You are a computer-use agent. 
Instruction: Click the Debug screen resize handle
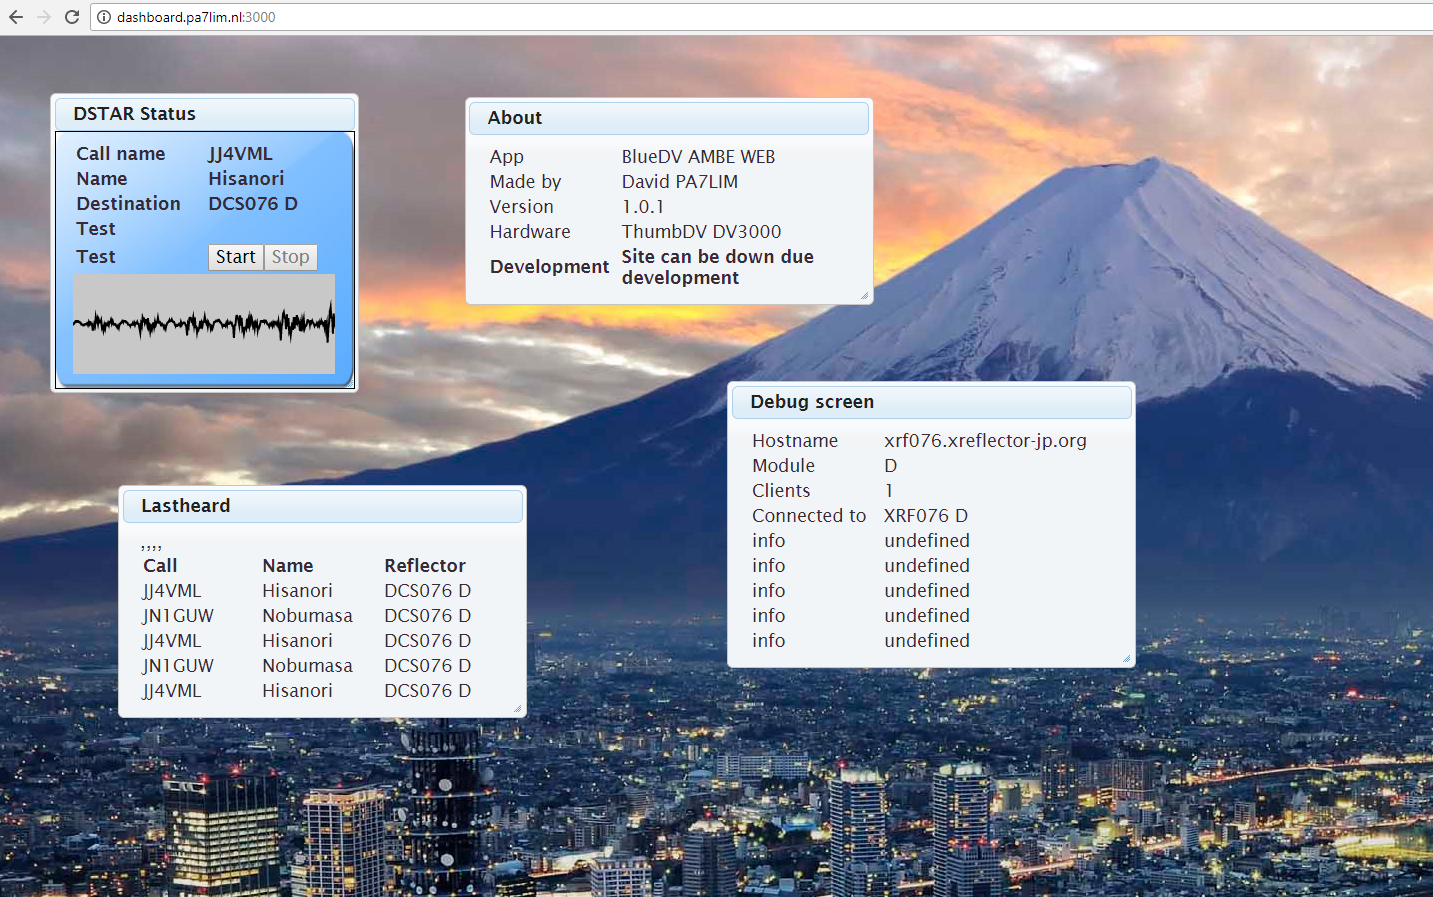[1126, 658]
